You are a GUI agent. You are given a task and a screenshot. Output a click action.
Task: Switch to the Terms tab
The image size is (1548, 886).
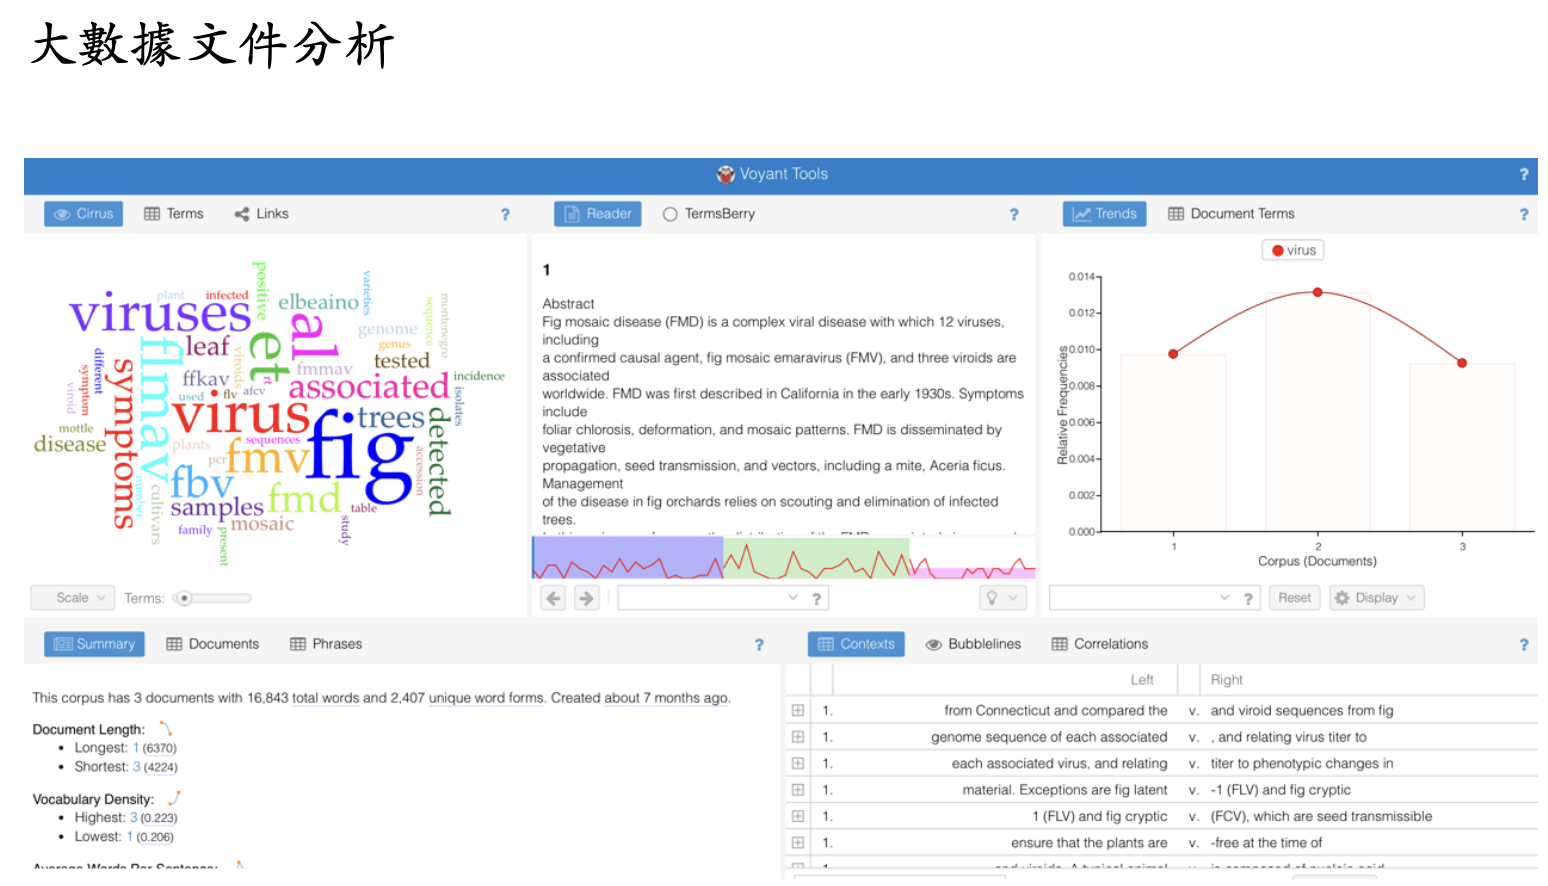point(174,214)
